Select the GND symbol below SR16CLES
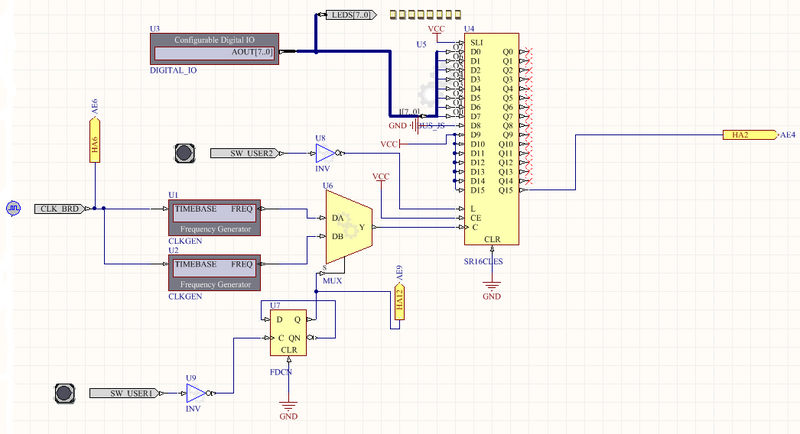Screen dimensions: 800x434 coord(492,287)
